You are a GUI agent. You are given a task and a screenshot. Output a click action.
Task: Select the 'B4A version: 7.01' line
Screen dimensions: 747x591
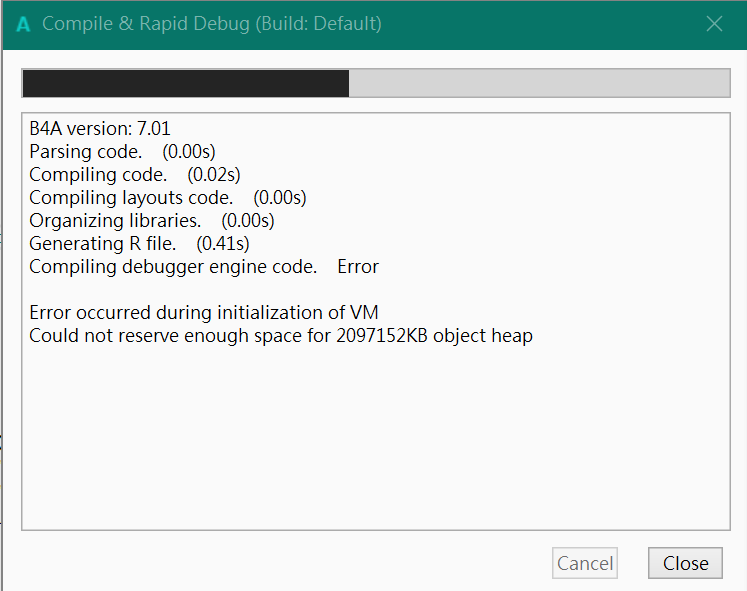tap(100, 129)
